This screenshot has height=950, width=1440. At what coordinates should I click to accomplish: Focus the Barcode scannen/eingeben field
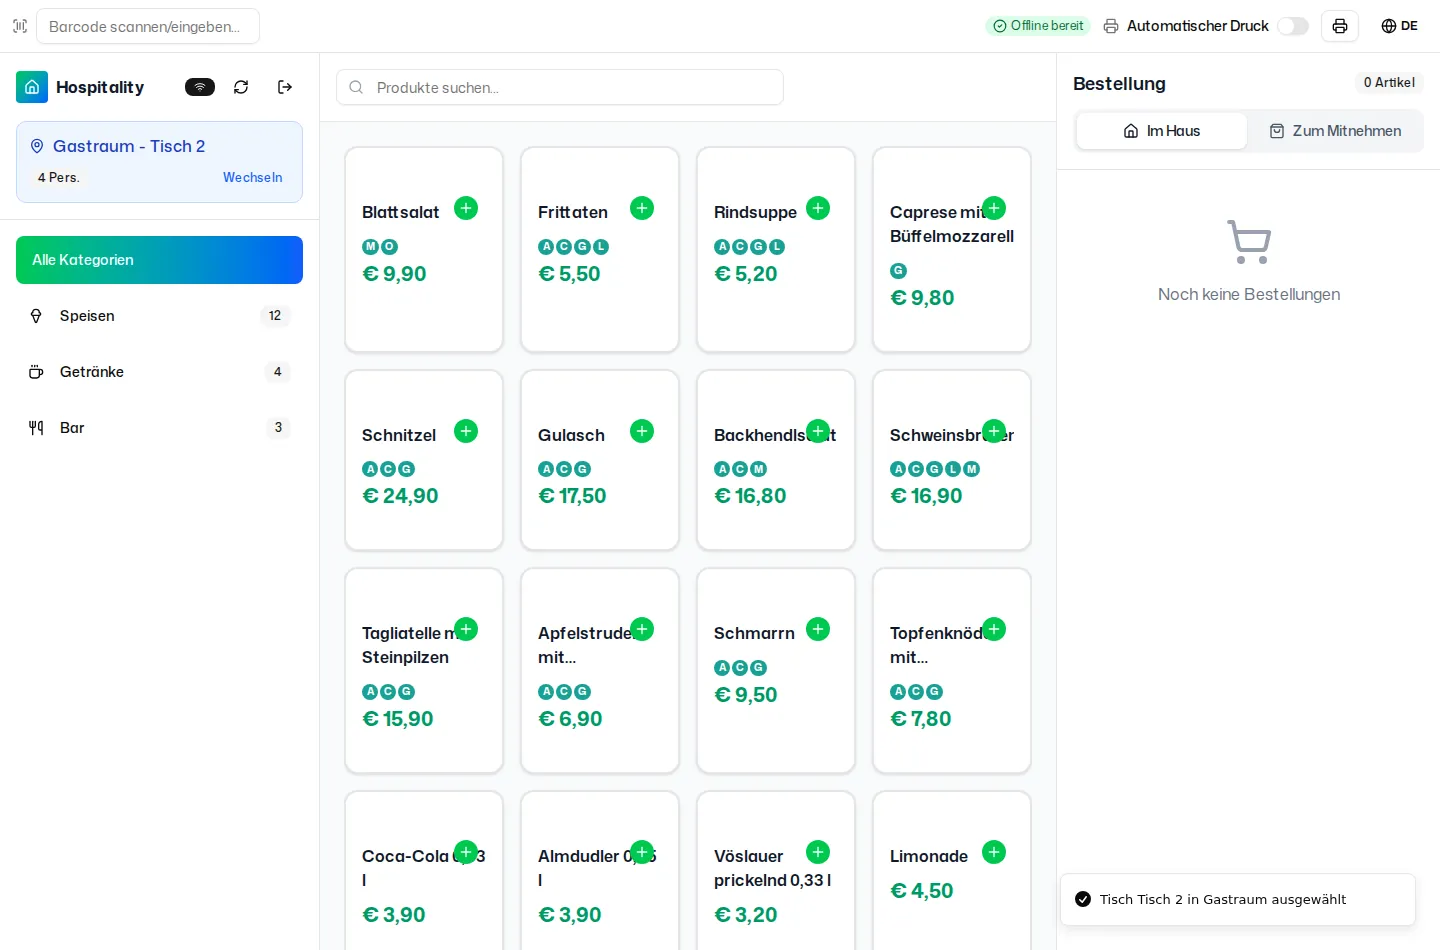(x=148, y=26)
